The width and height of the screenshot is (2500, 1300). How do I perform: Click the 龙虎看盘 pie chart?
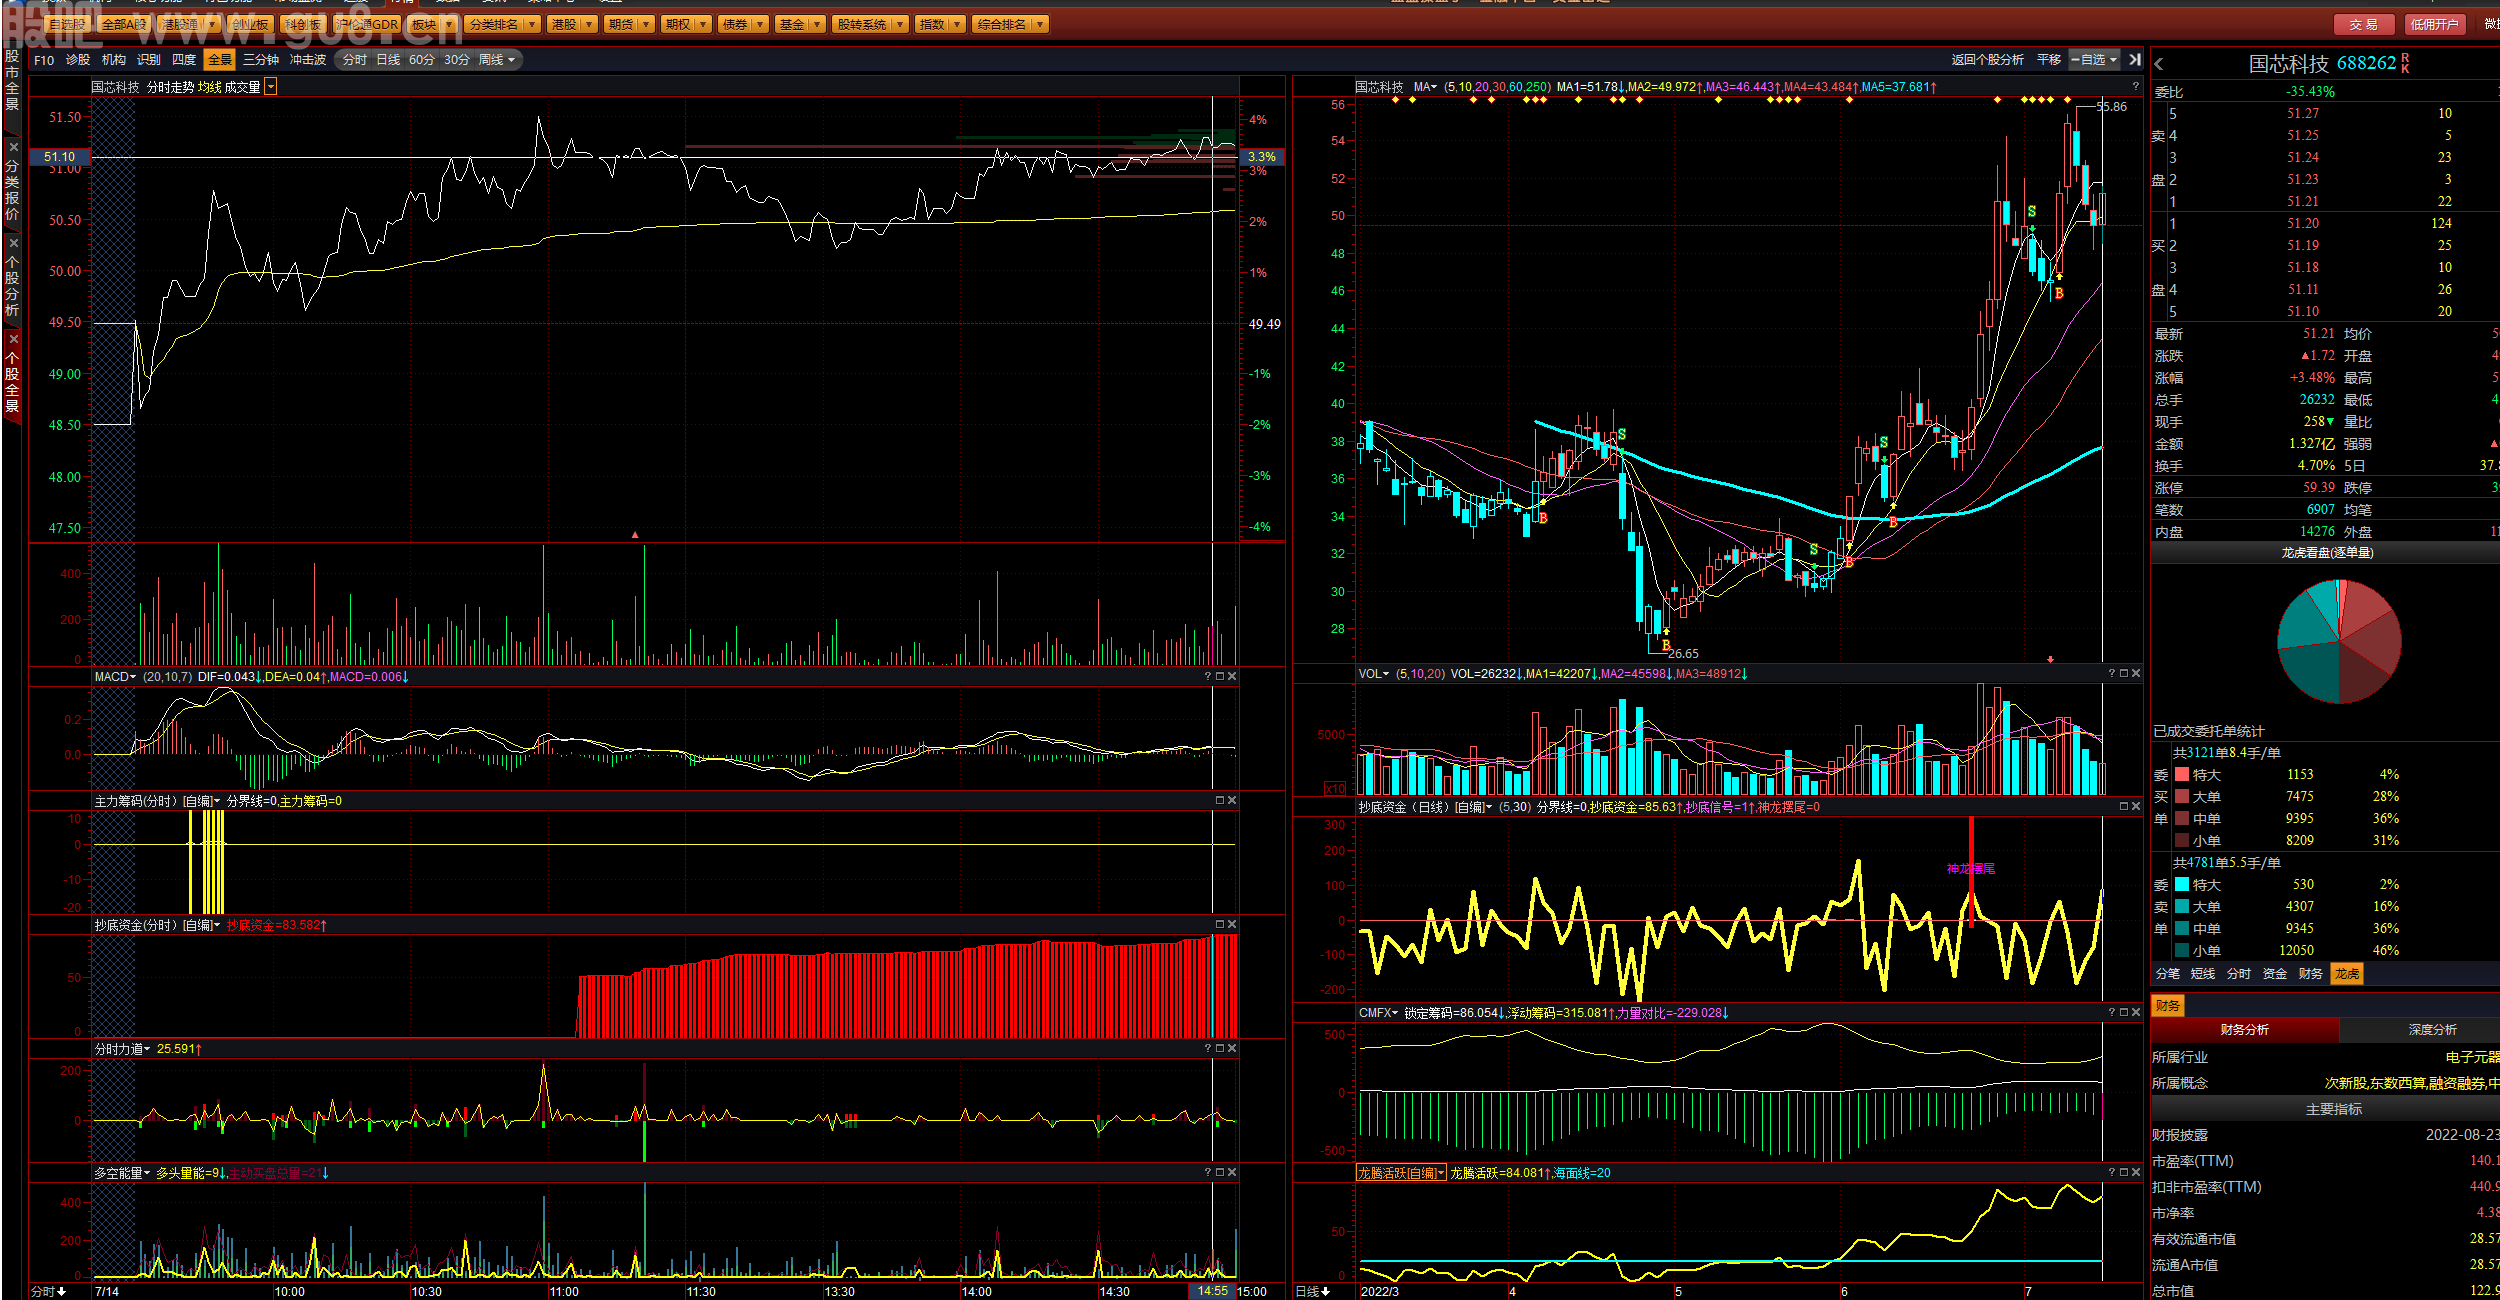[2339, 641]
